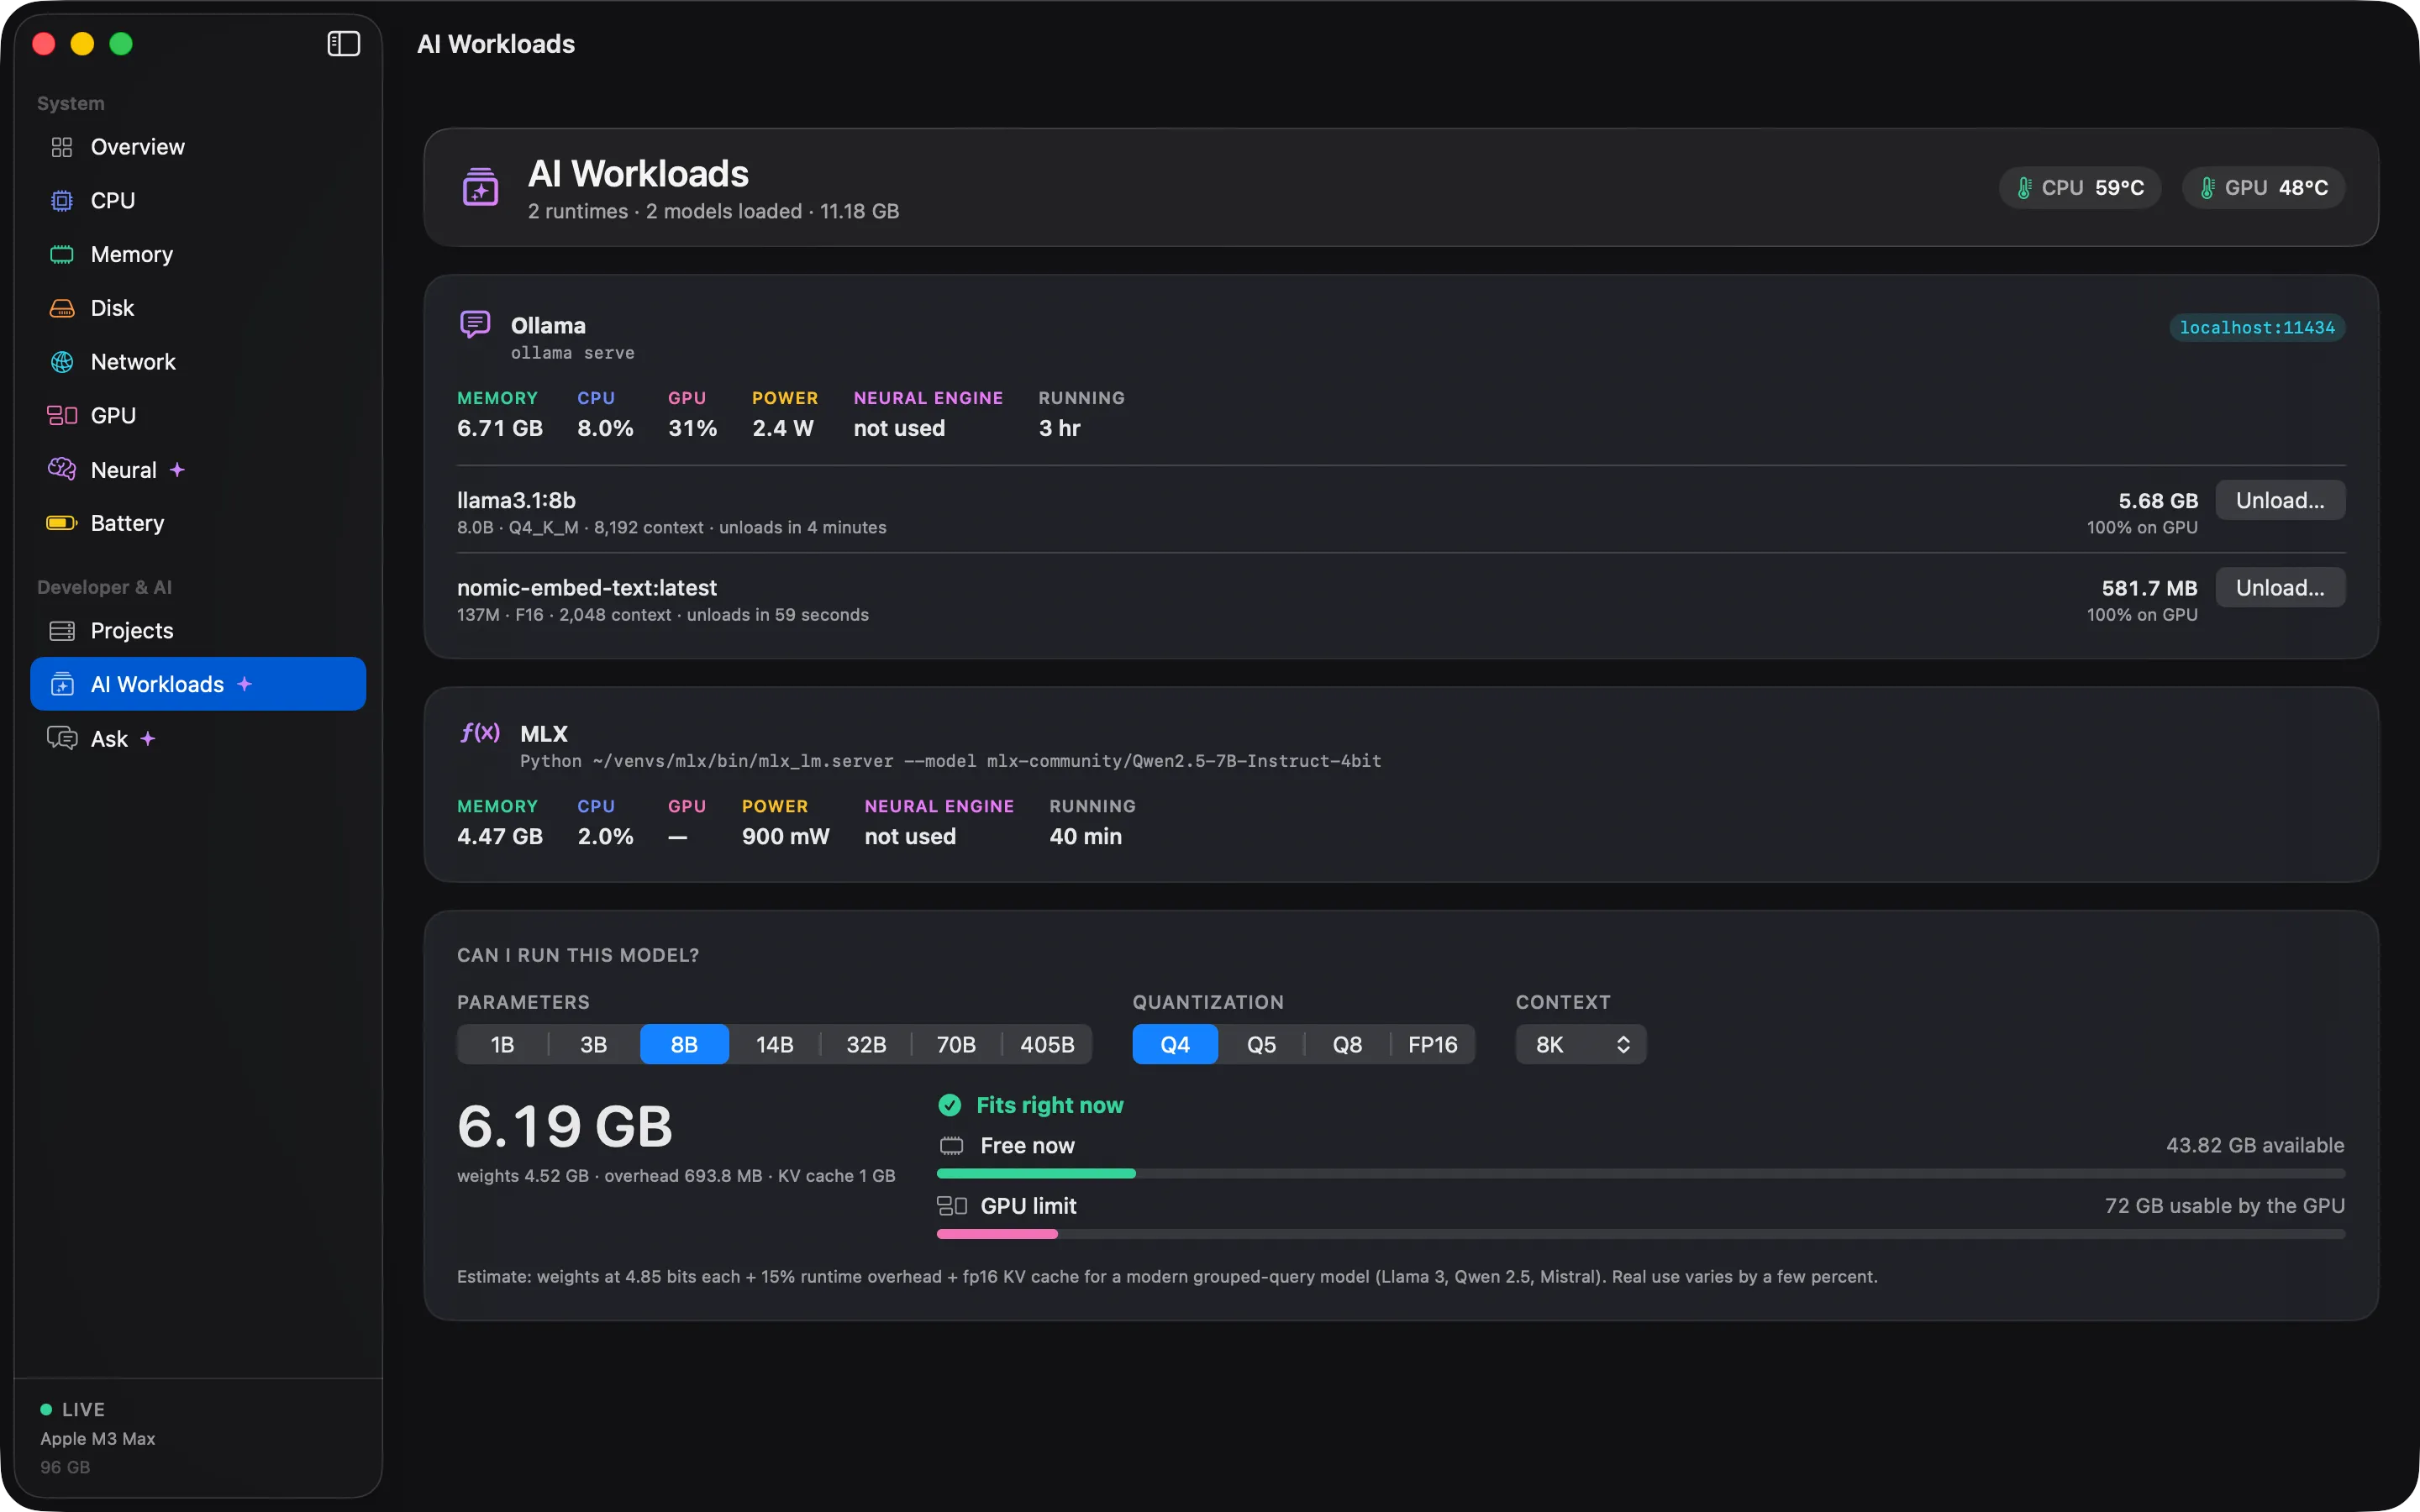Click the CPU 59°C temperature pill

point(2080,188)
